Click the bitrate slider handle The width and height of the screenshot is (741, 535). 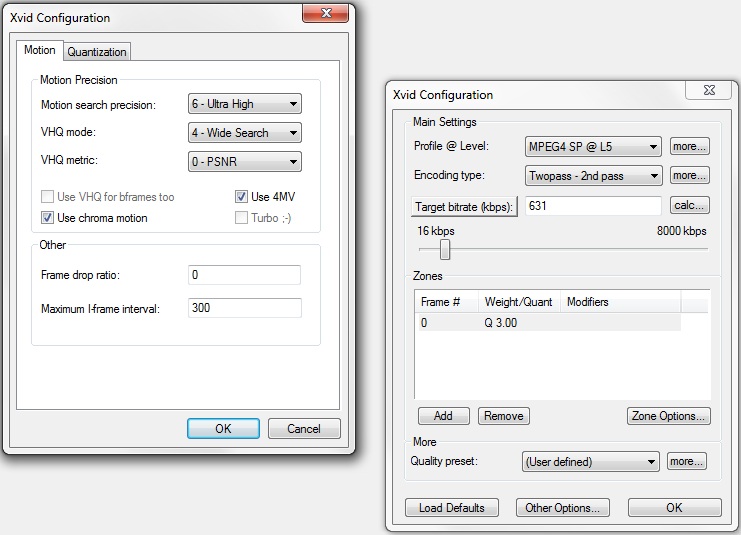pyautogui.click(x=445, y=250)
